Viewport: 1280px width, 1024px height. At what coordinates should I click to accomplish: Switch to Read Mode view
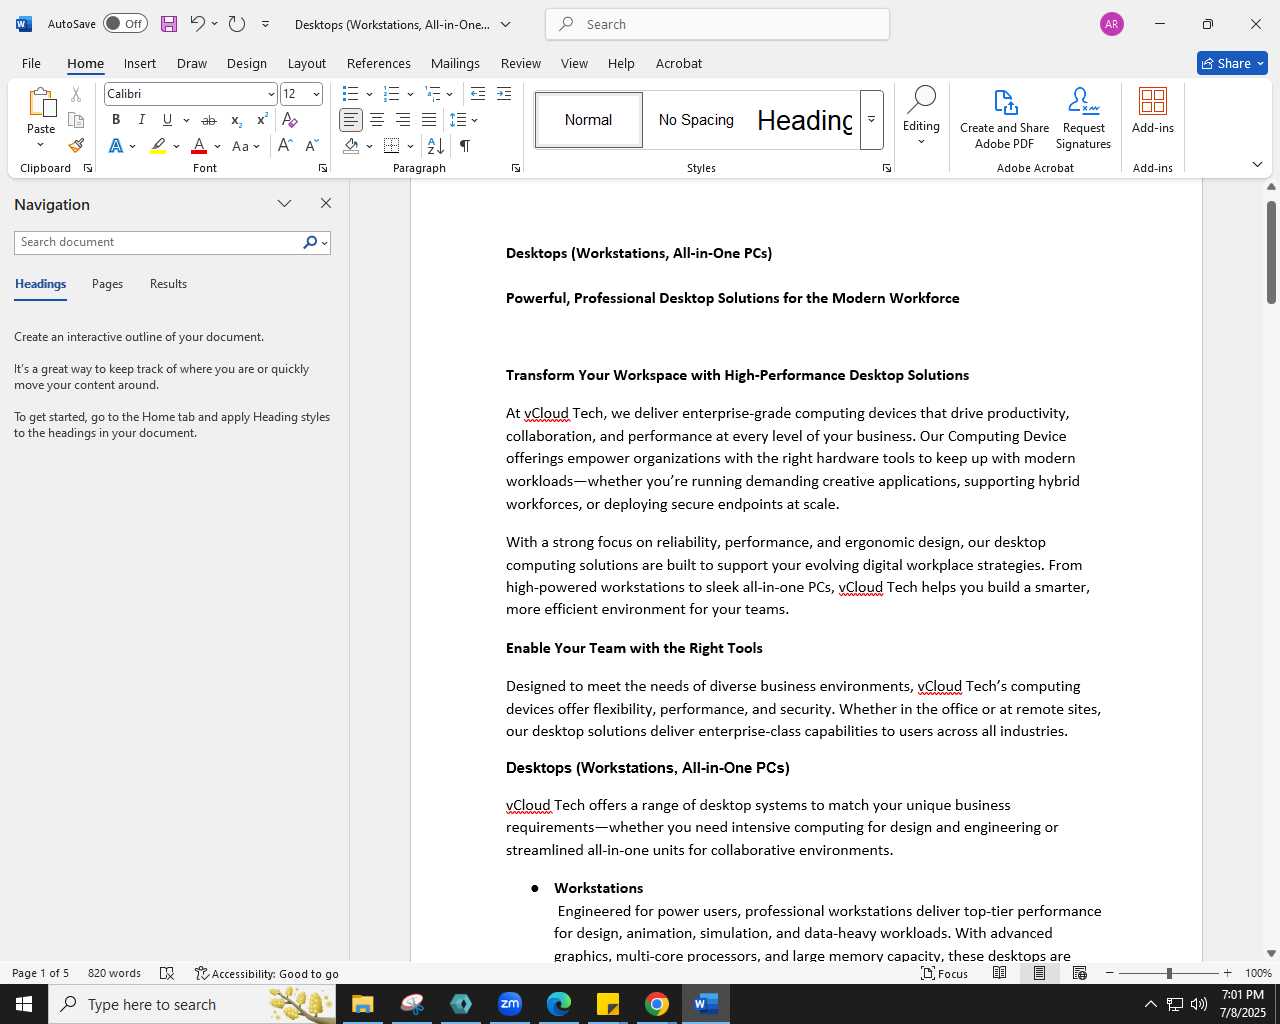pyautogui.click(x=999, y=973)
